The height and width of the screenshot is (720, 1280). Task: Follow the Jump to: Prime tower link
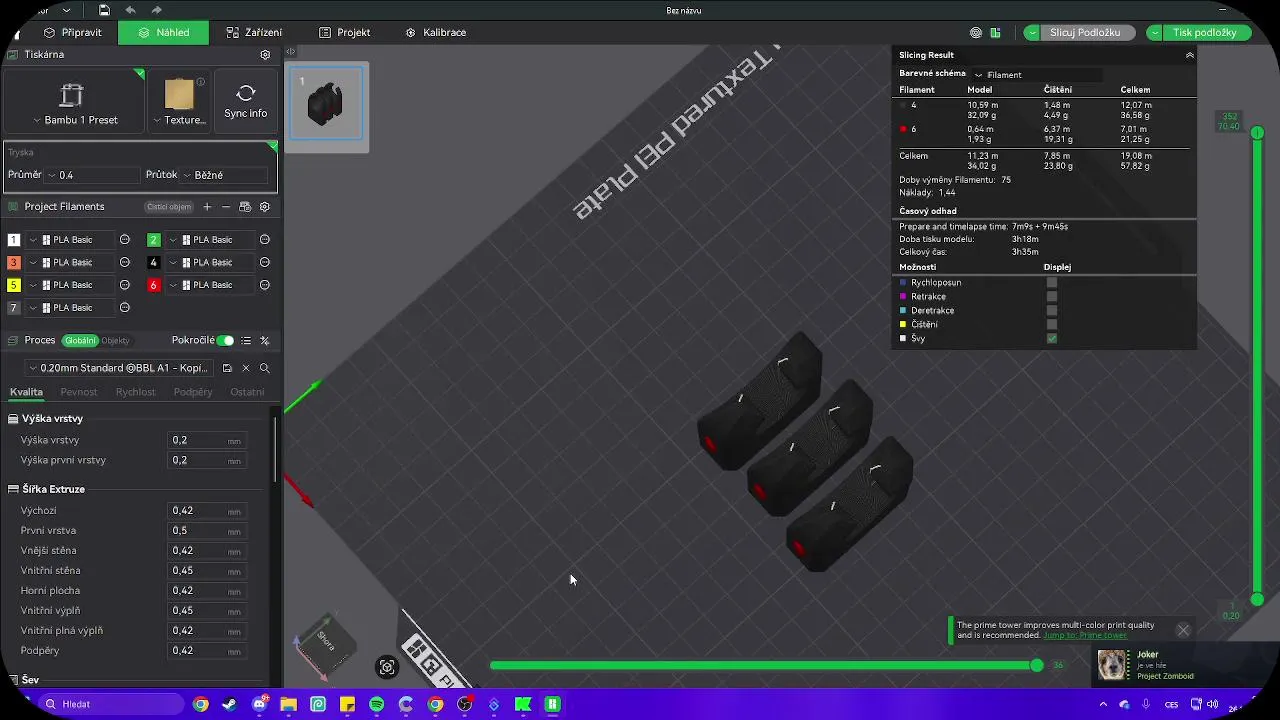(1085, 636)
